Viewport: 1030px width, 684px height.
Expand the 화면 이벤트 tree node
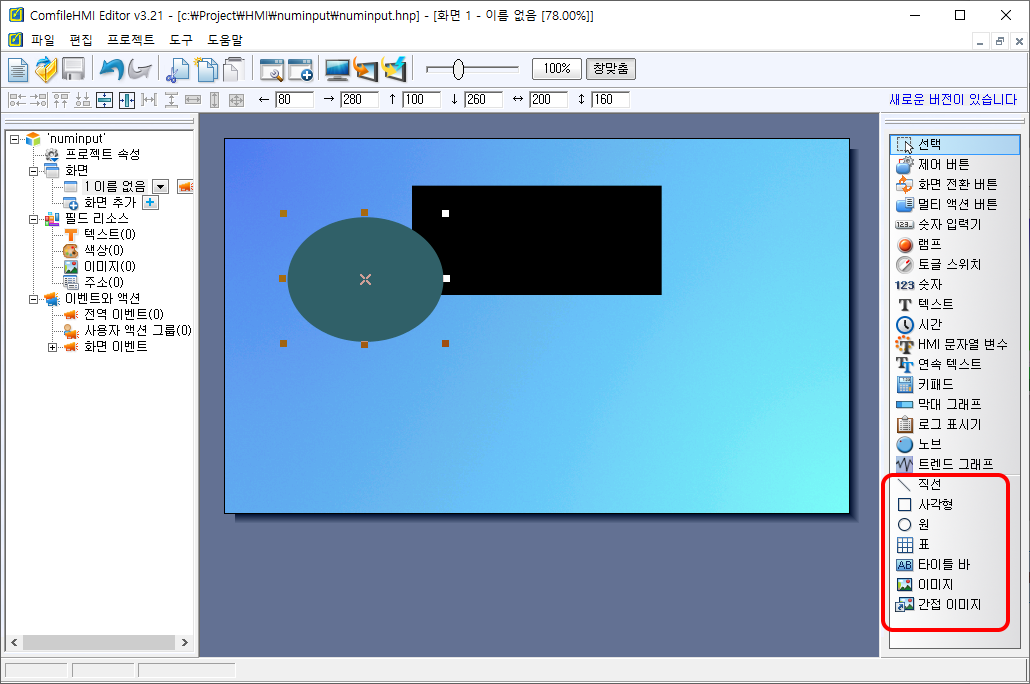(x=53, y=347)
